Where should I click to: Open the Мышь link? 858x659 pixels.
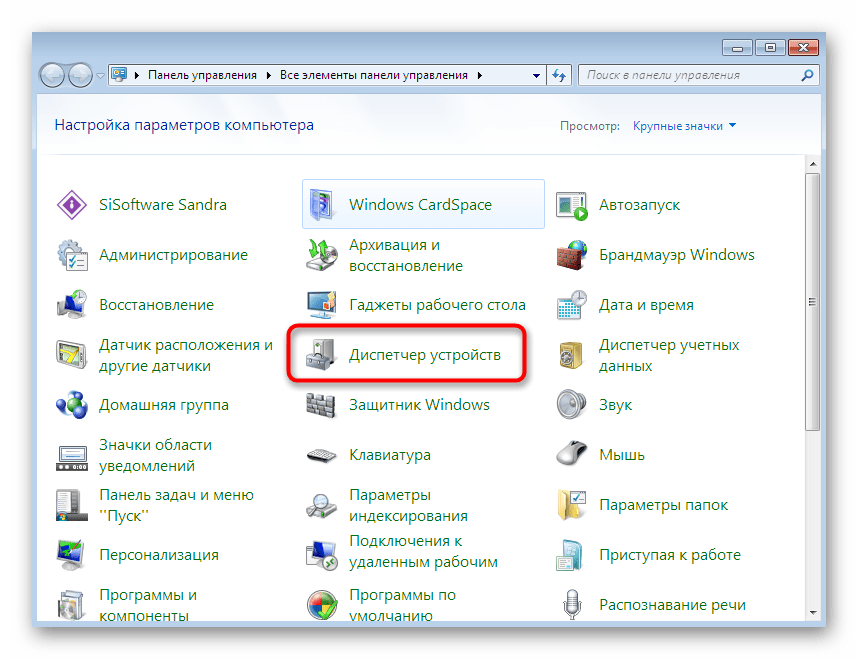pos(622,455)
